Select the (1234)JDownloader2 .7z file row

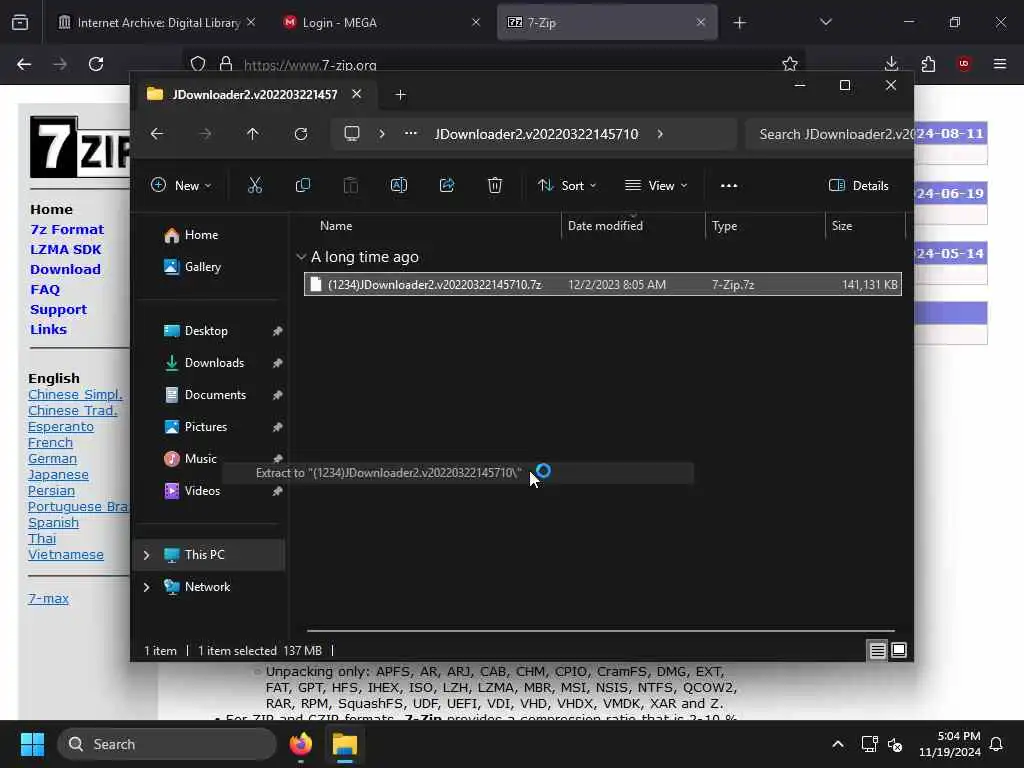603,285
